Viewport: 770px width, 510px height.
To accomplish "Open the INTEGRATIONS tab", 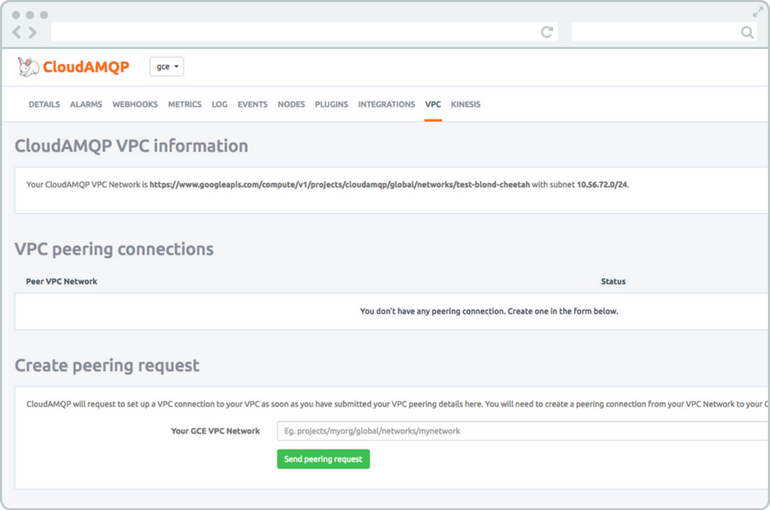I will tap(386, 104).
